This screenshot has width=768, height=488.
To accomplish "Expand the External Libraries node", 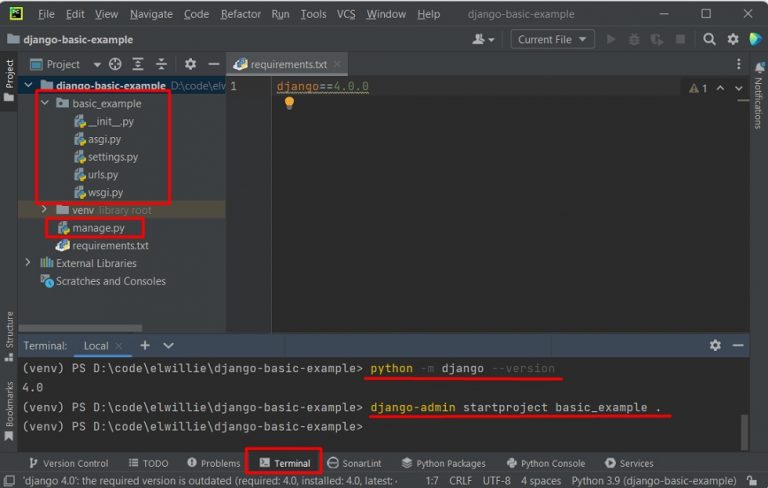I will pyautogui.click(x=28, y=263).
